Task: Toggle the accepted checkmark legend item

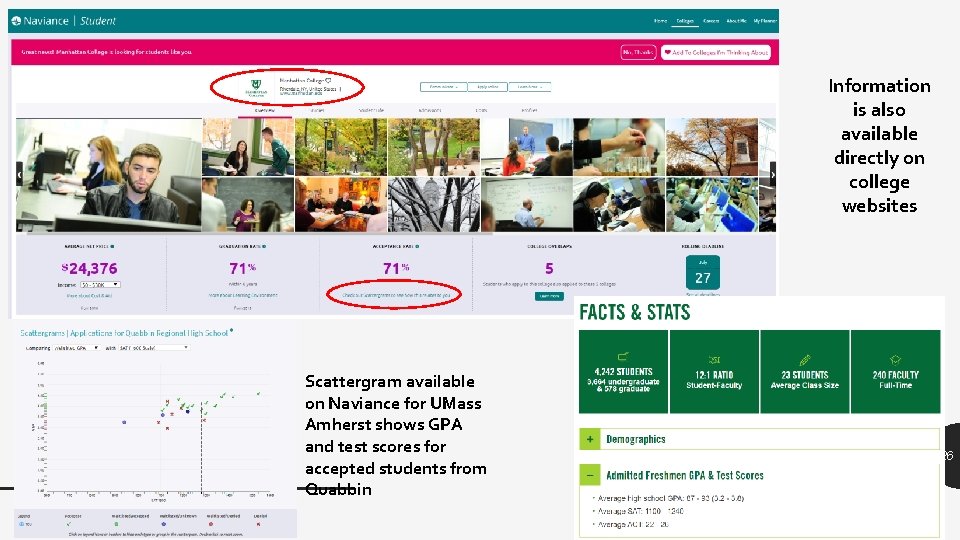Action: coord(69,524)
